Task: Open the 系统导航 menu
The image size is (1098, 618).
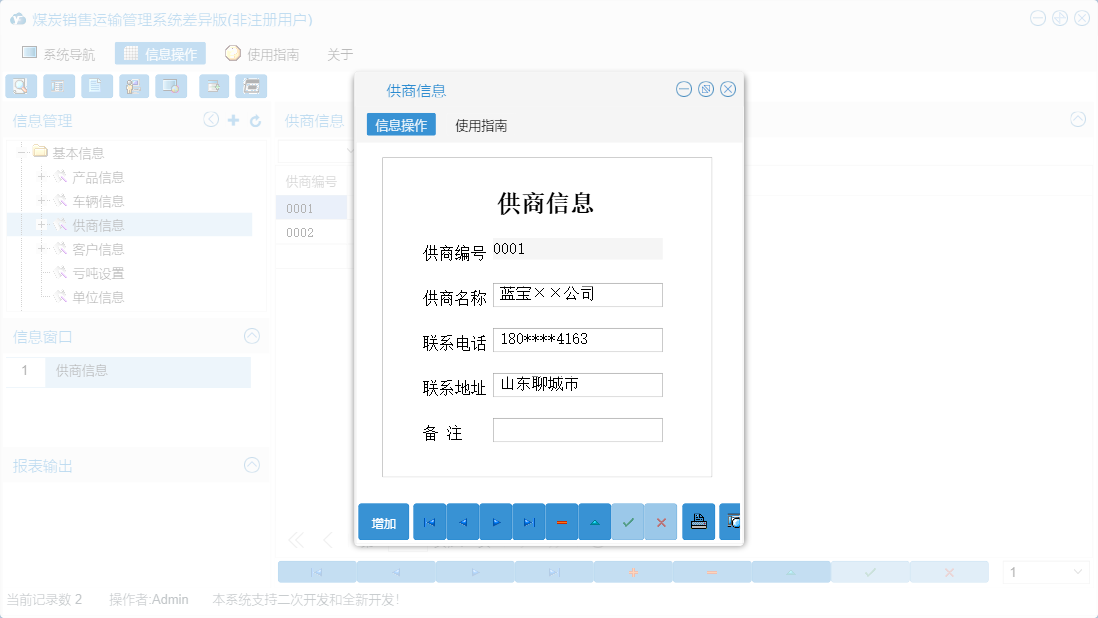Action: point(60,53)
